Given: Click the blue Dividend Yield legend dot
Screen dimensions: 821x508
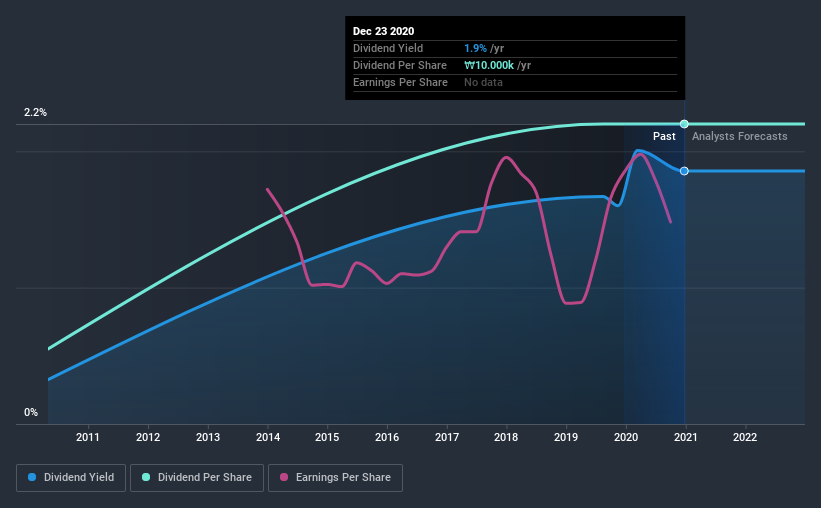Looking at the screenshot, I should click(x=32, y=477).
